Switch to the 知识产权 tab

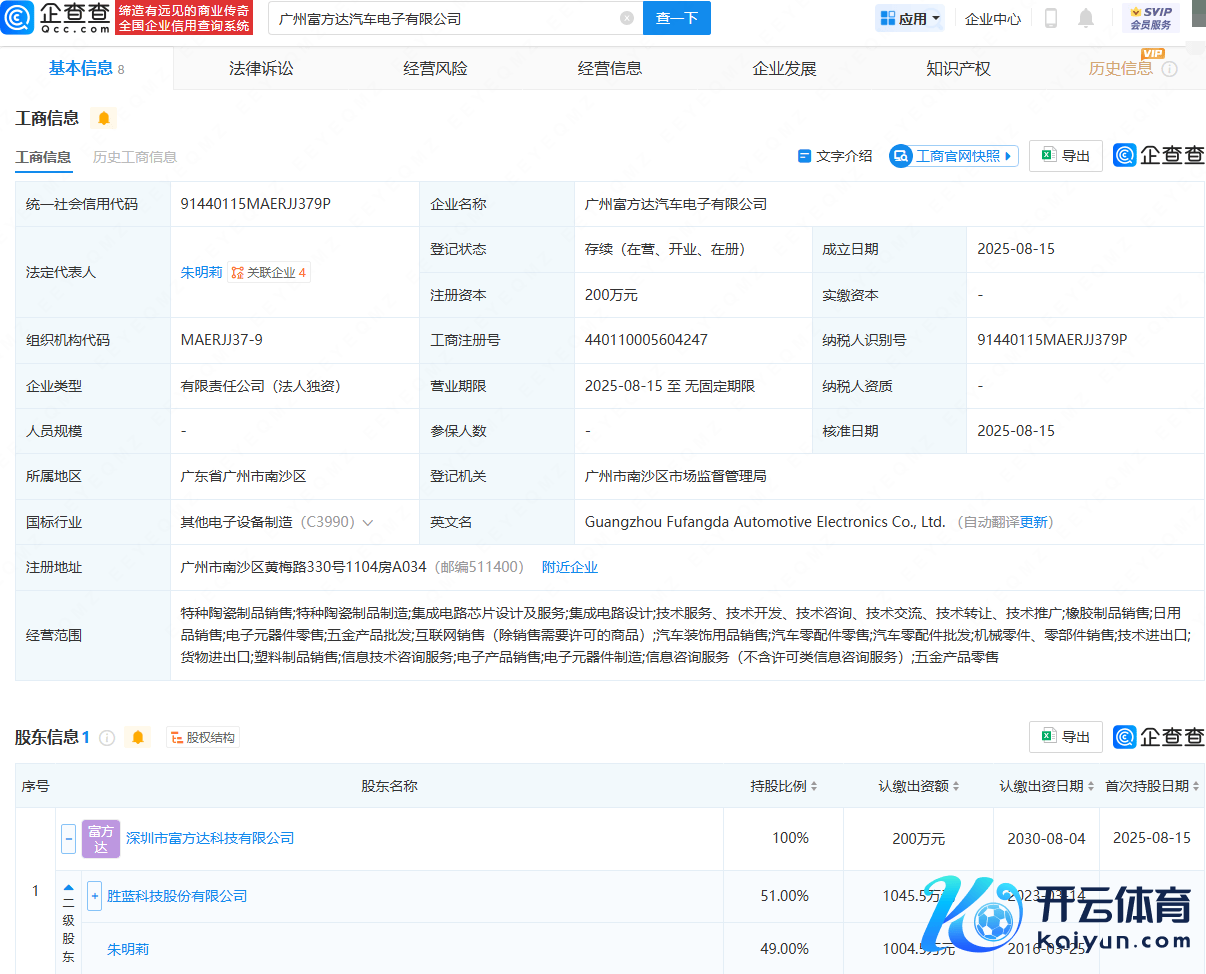pyautogui.click(x=958, y=68)
